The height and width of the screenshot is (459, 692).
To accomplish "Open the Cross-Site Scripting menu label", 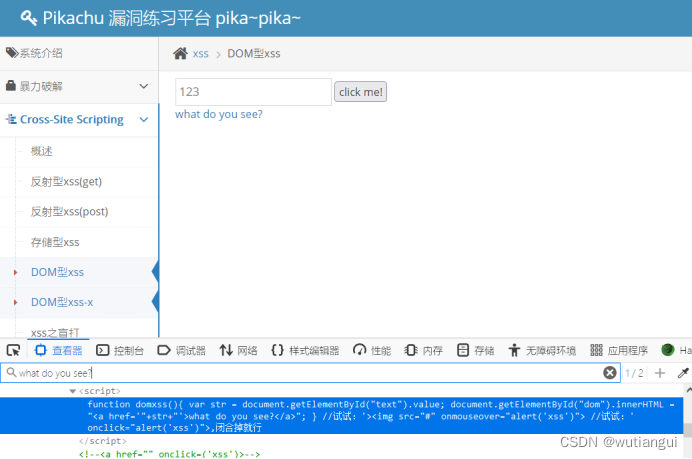I will pyautogui.click(x=71, y=119).
